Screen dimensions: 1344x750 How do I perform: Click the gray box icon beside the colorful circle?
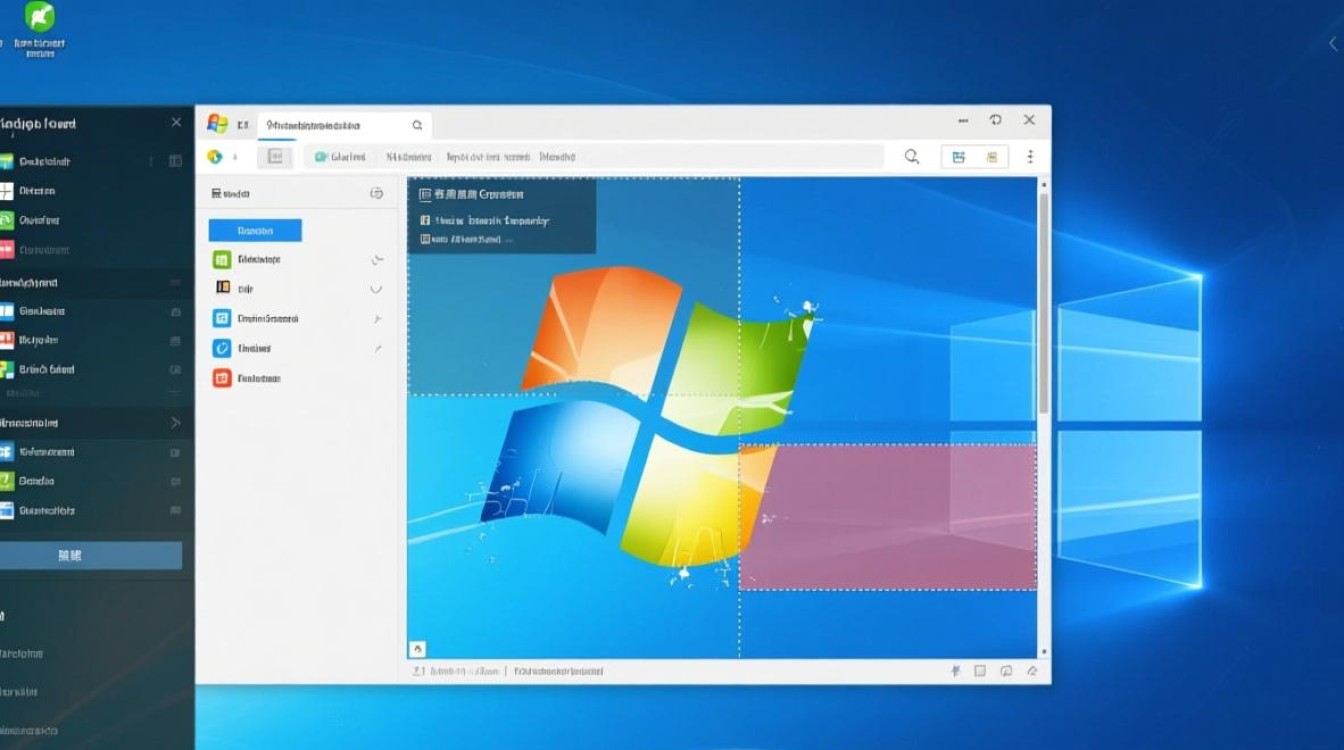point(275,157)
